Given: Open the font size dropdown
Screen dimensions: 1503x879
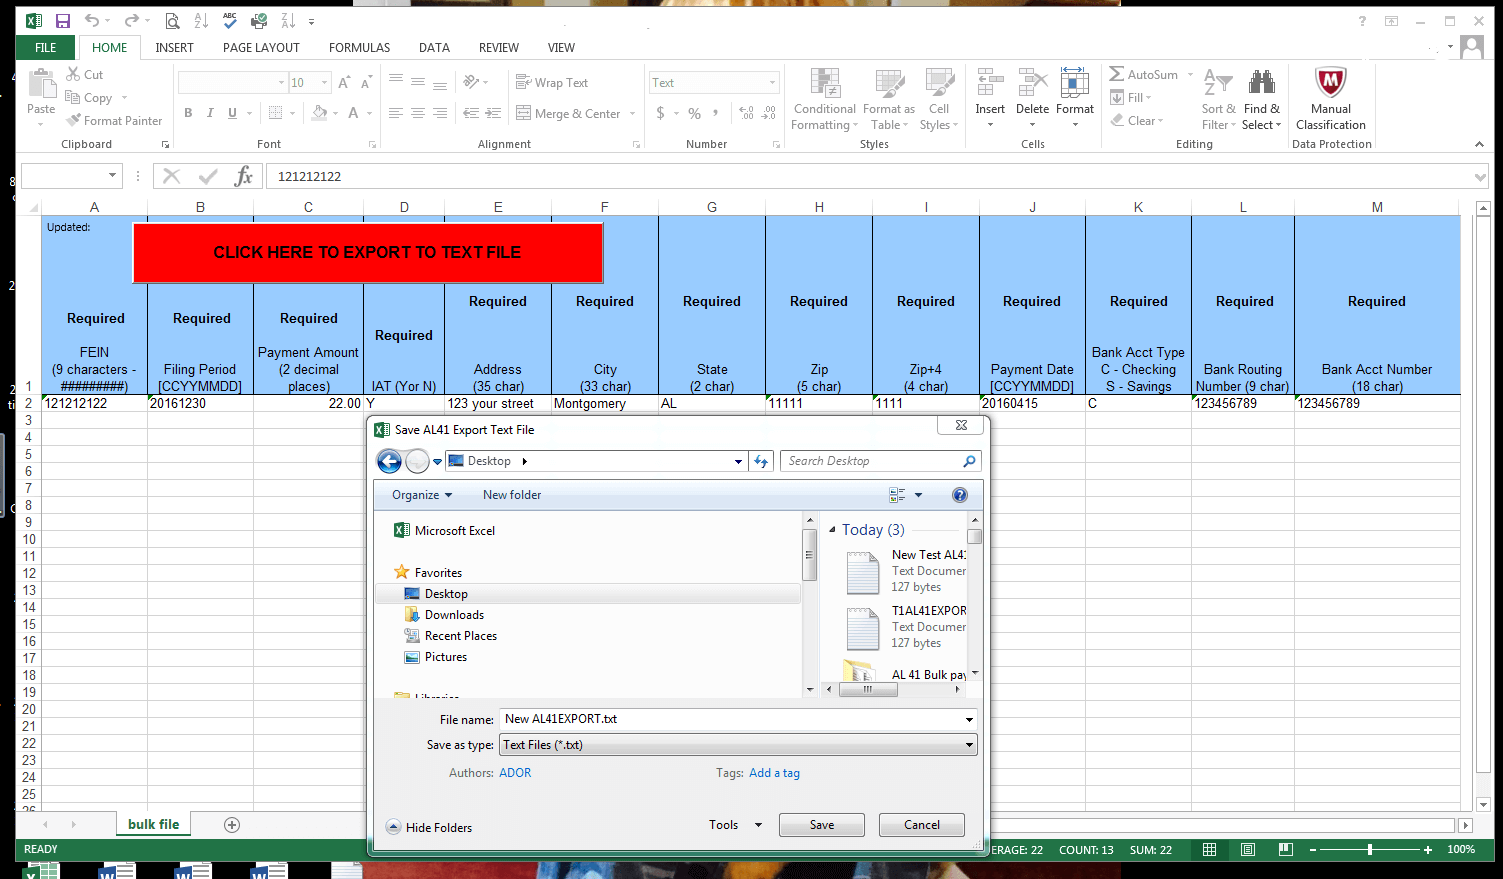Looking at the screenshot, I should tap(324, 83).
